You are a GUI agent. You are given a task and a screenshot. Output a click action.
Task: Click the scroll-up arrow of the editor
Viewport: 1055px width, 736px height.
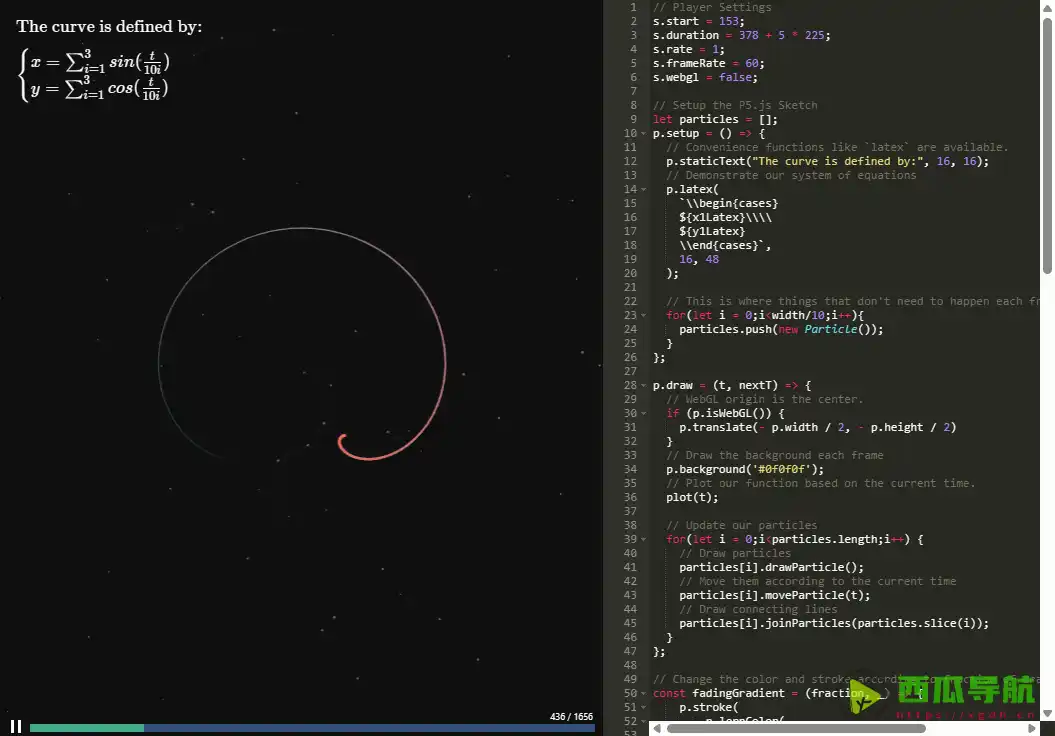point(1047,7)
